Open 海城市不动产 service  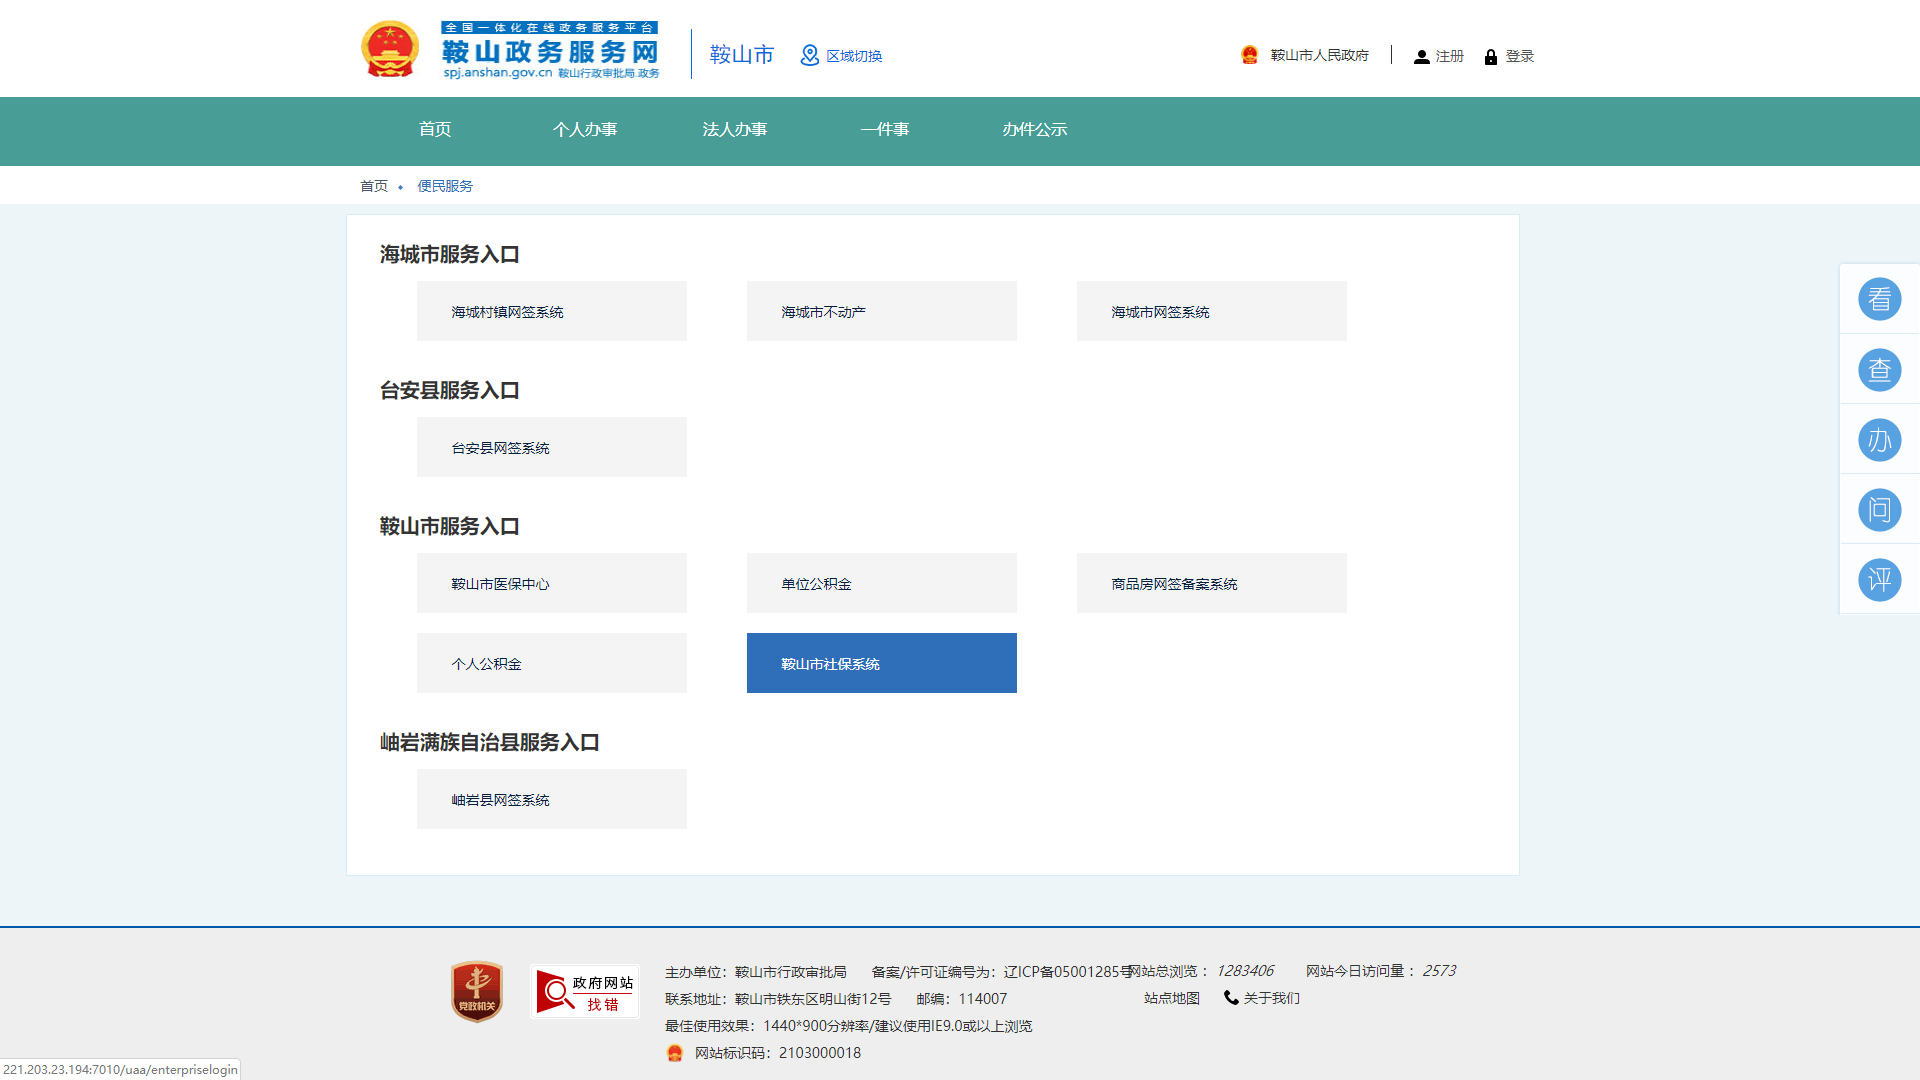pos(881,311)
